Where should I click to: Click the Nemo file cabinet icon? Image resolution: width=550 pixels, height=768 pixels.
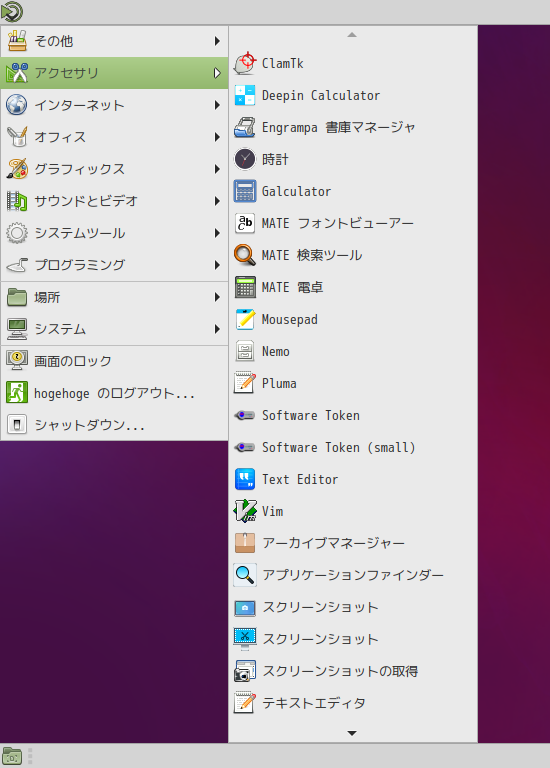(x=245, y=351)
